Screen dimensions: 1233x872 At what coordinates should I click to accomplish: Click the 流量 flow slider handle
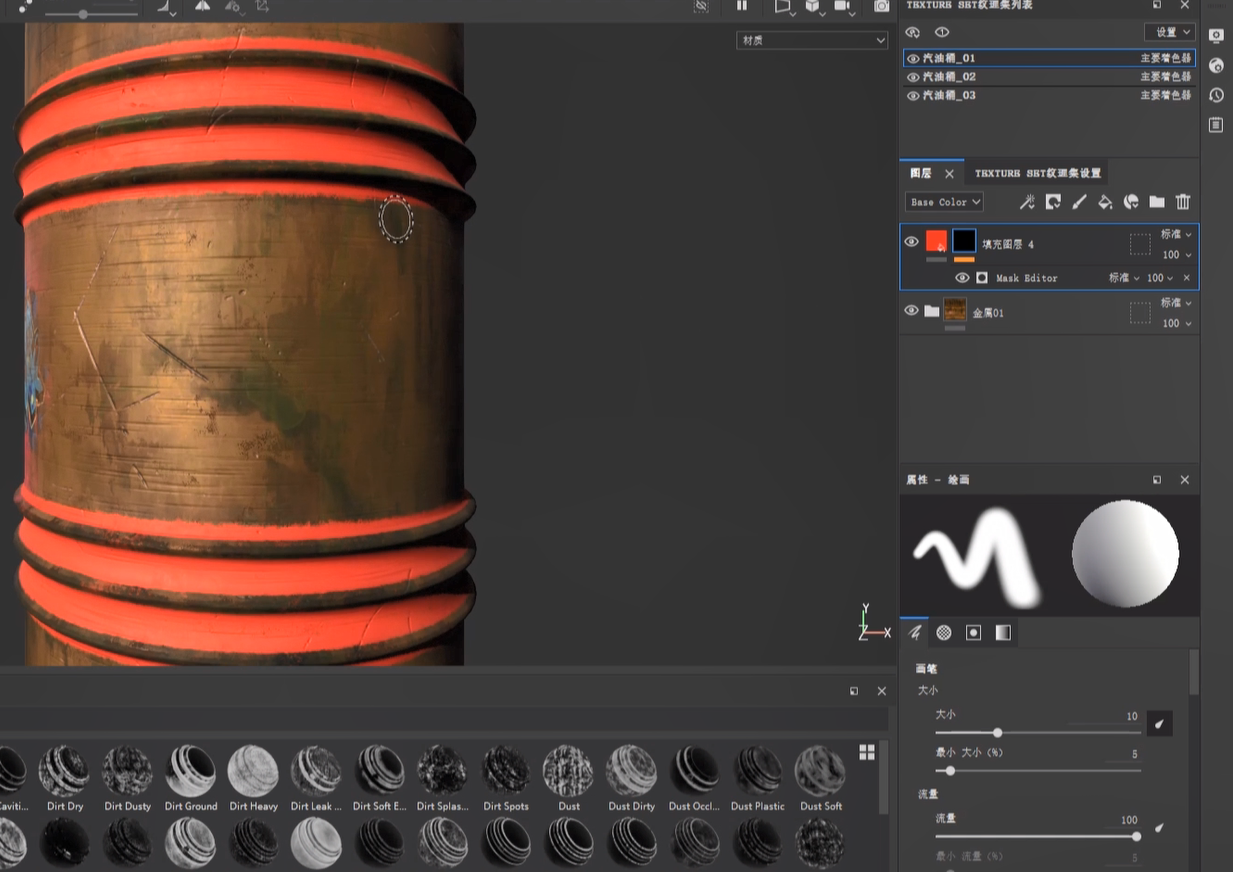[x=1136, y=836]
